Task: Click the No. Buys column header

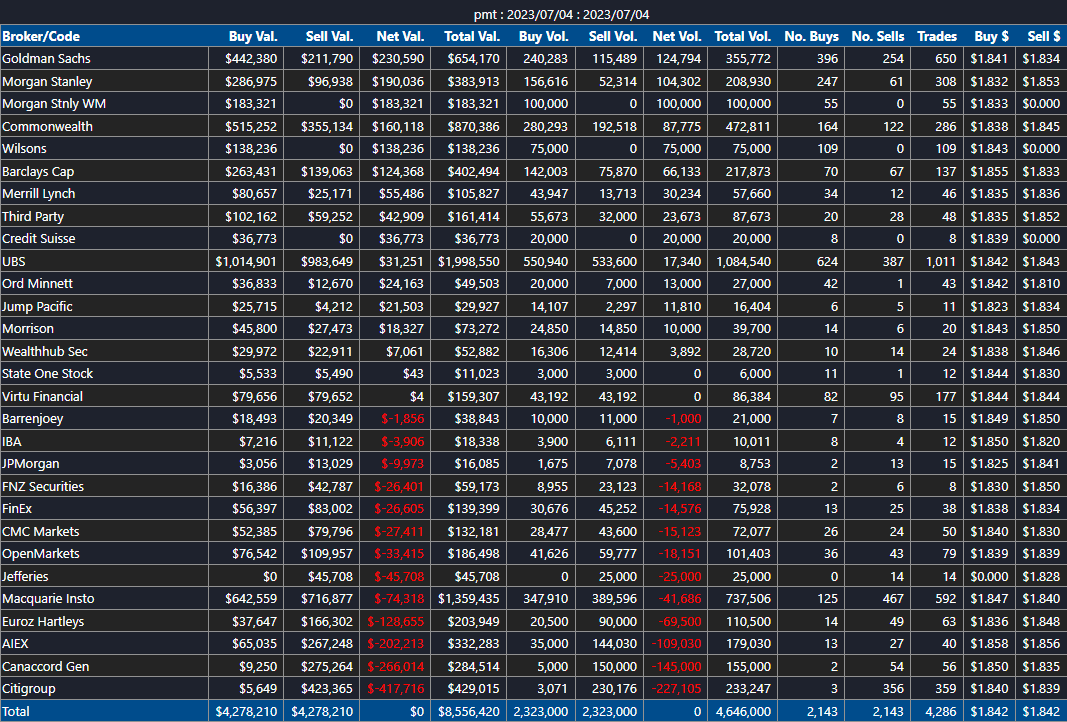Action: click(x=812, y=37)
